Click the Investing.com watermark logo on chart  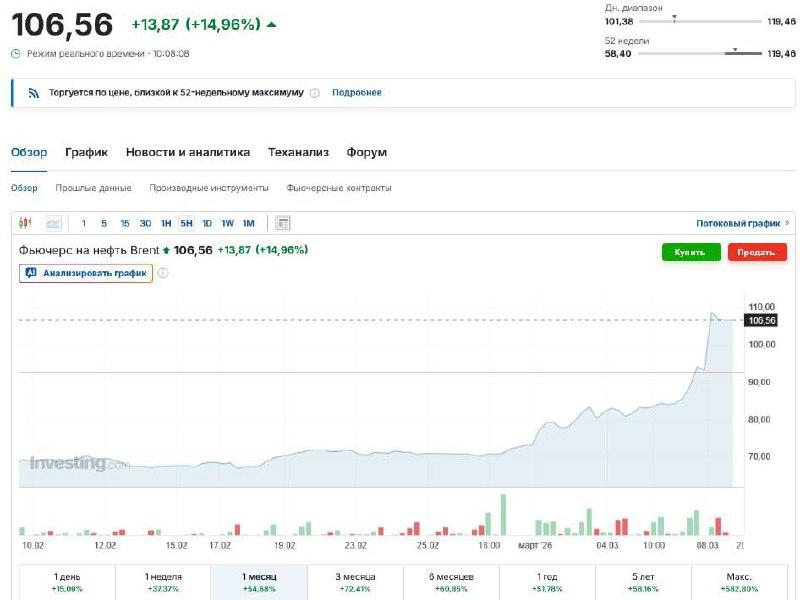tap(80, 464)
